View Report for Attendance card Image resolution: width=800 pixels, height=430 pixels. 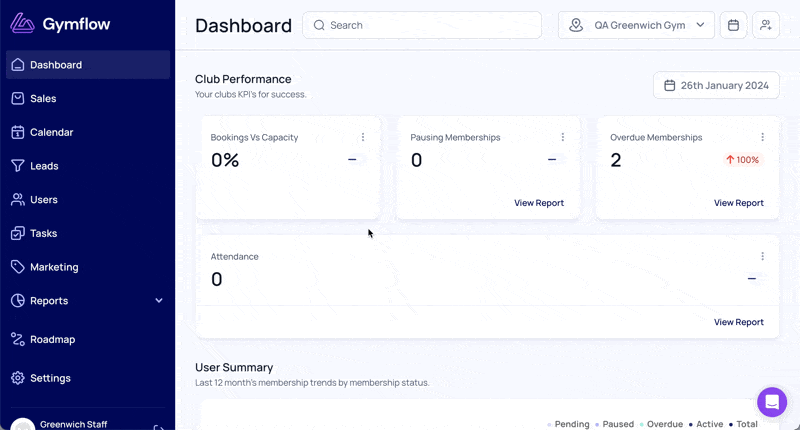click(738, 322)
